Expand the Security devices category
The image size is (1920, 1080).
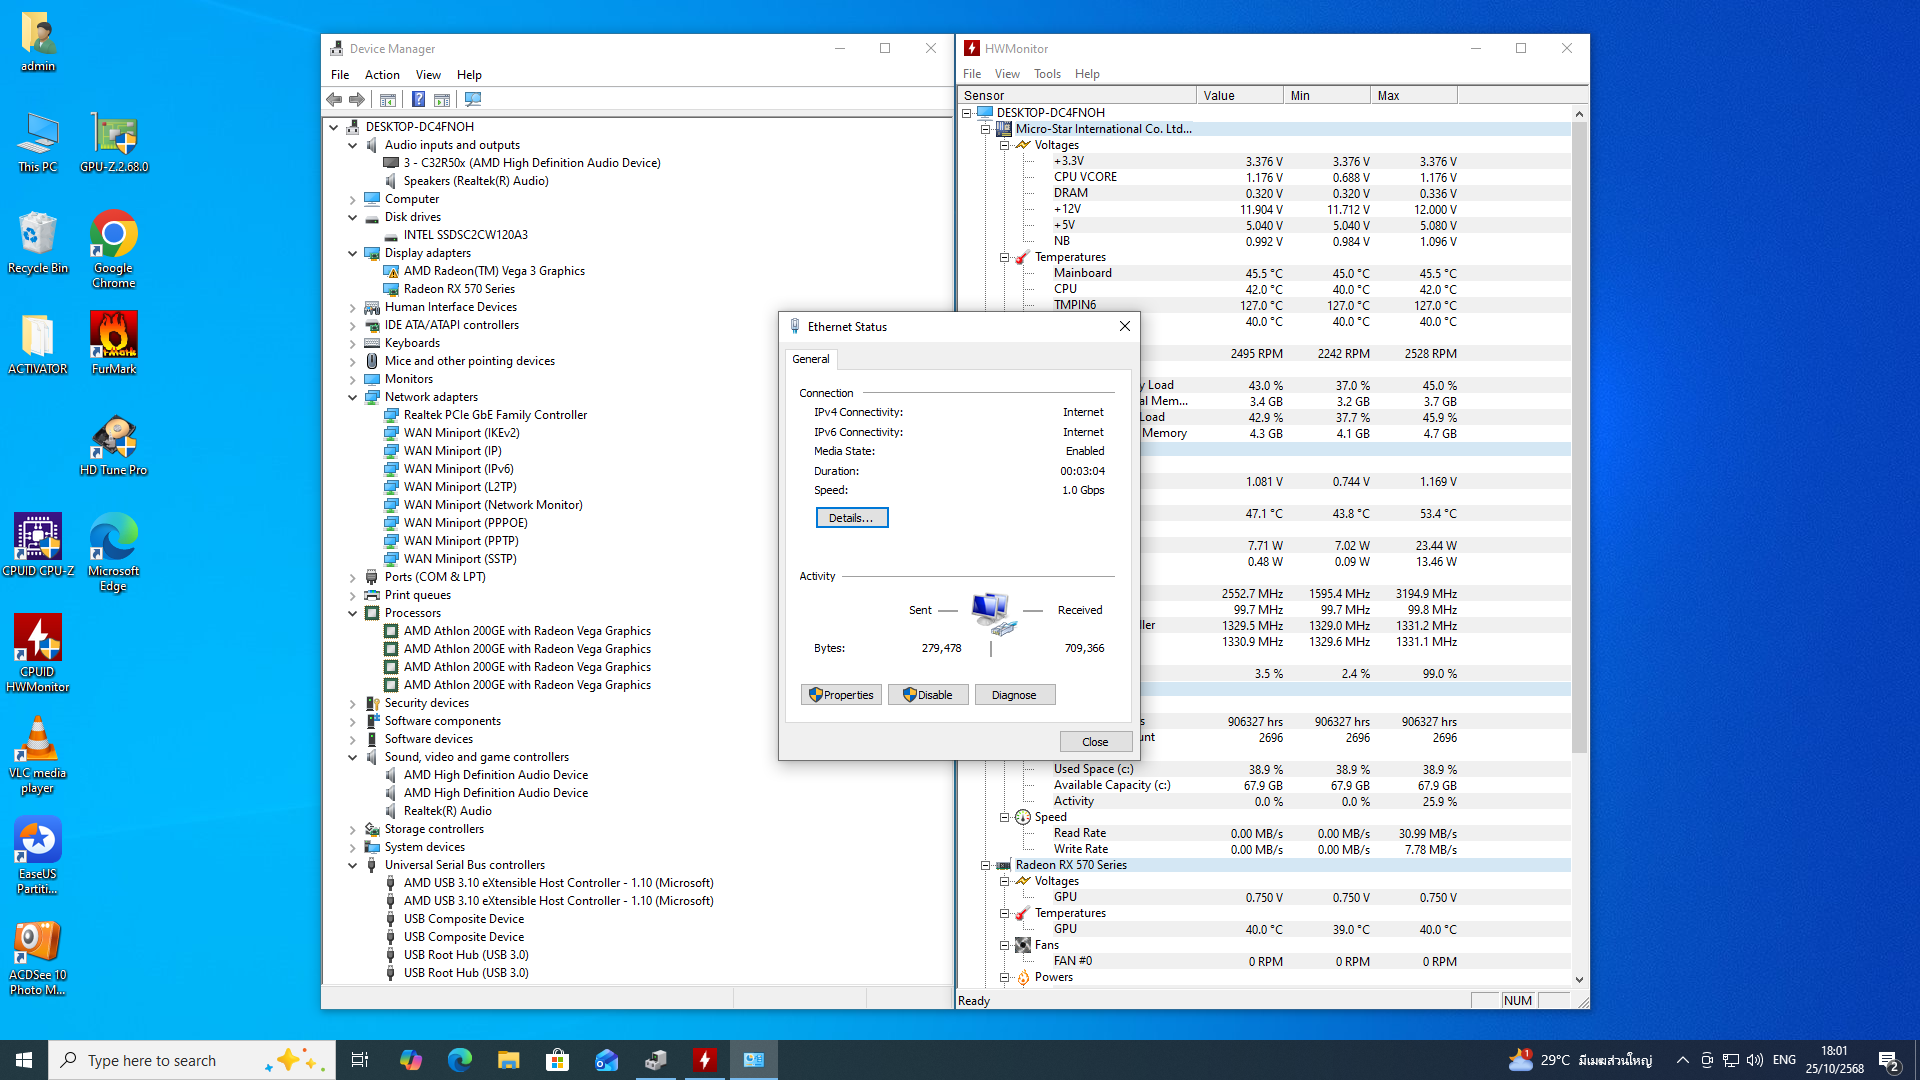tap(353, 703)
